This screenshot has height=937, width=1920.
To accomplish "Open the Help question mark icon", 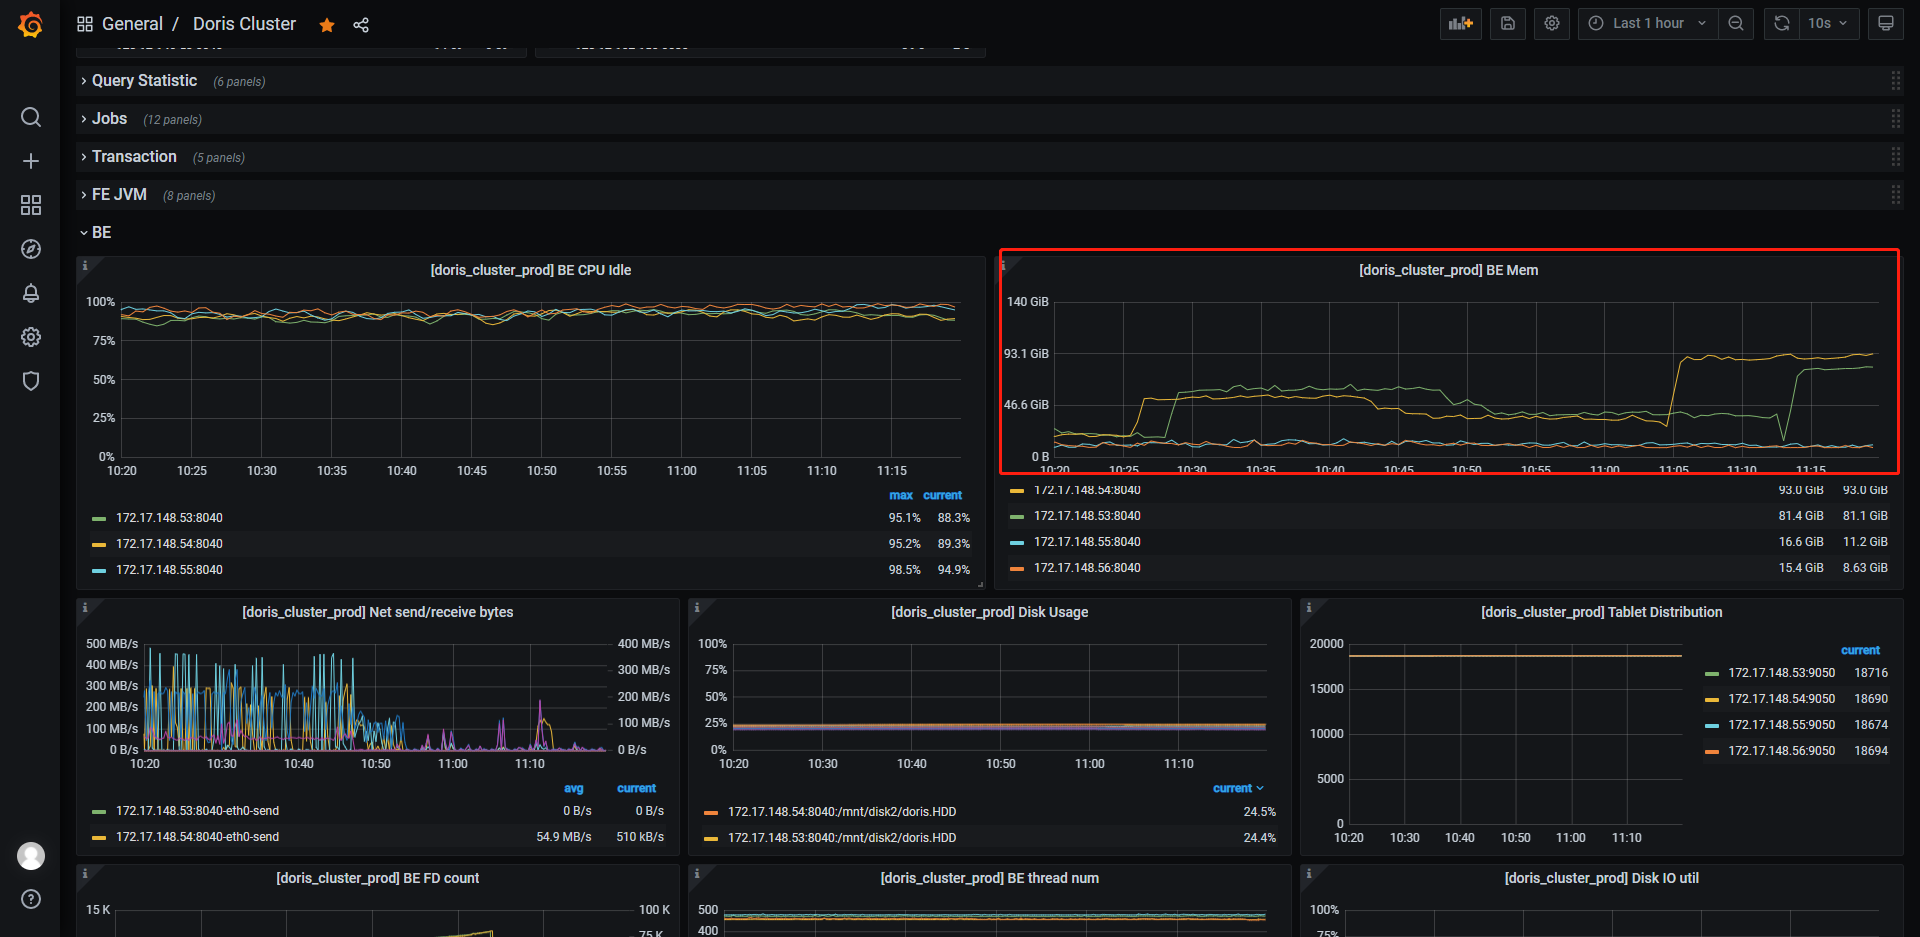I will coord(31,899).
